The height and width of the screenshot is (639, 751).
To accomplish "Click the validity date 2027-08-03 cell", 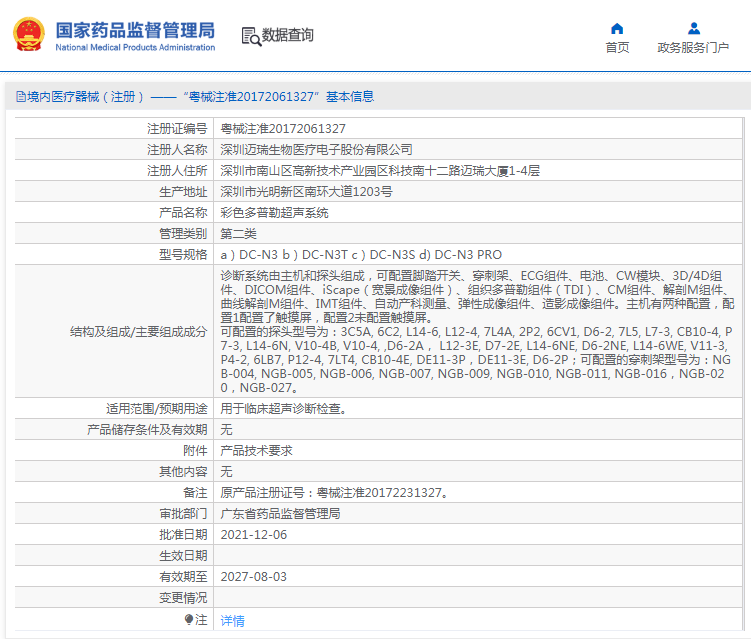I will 253,577.
